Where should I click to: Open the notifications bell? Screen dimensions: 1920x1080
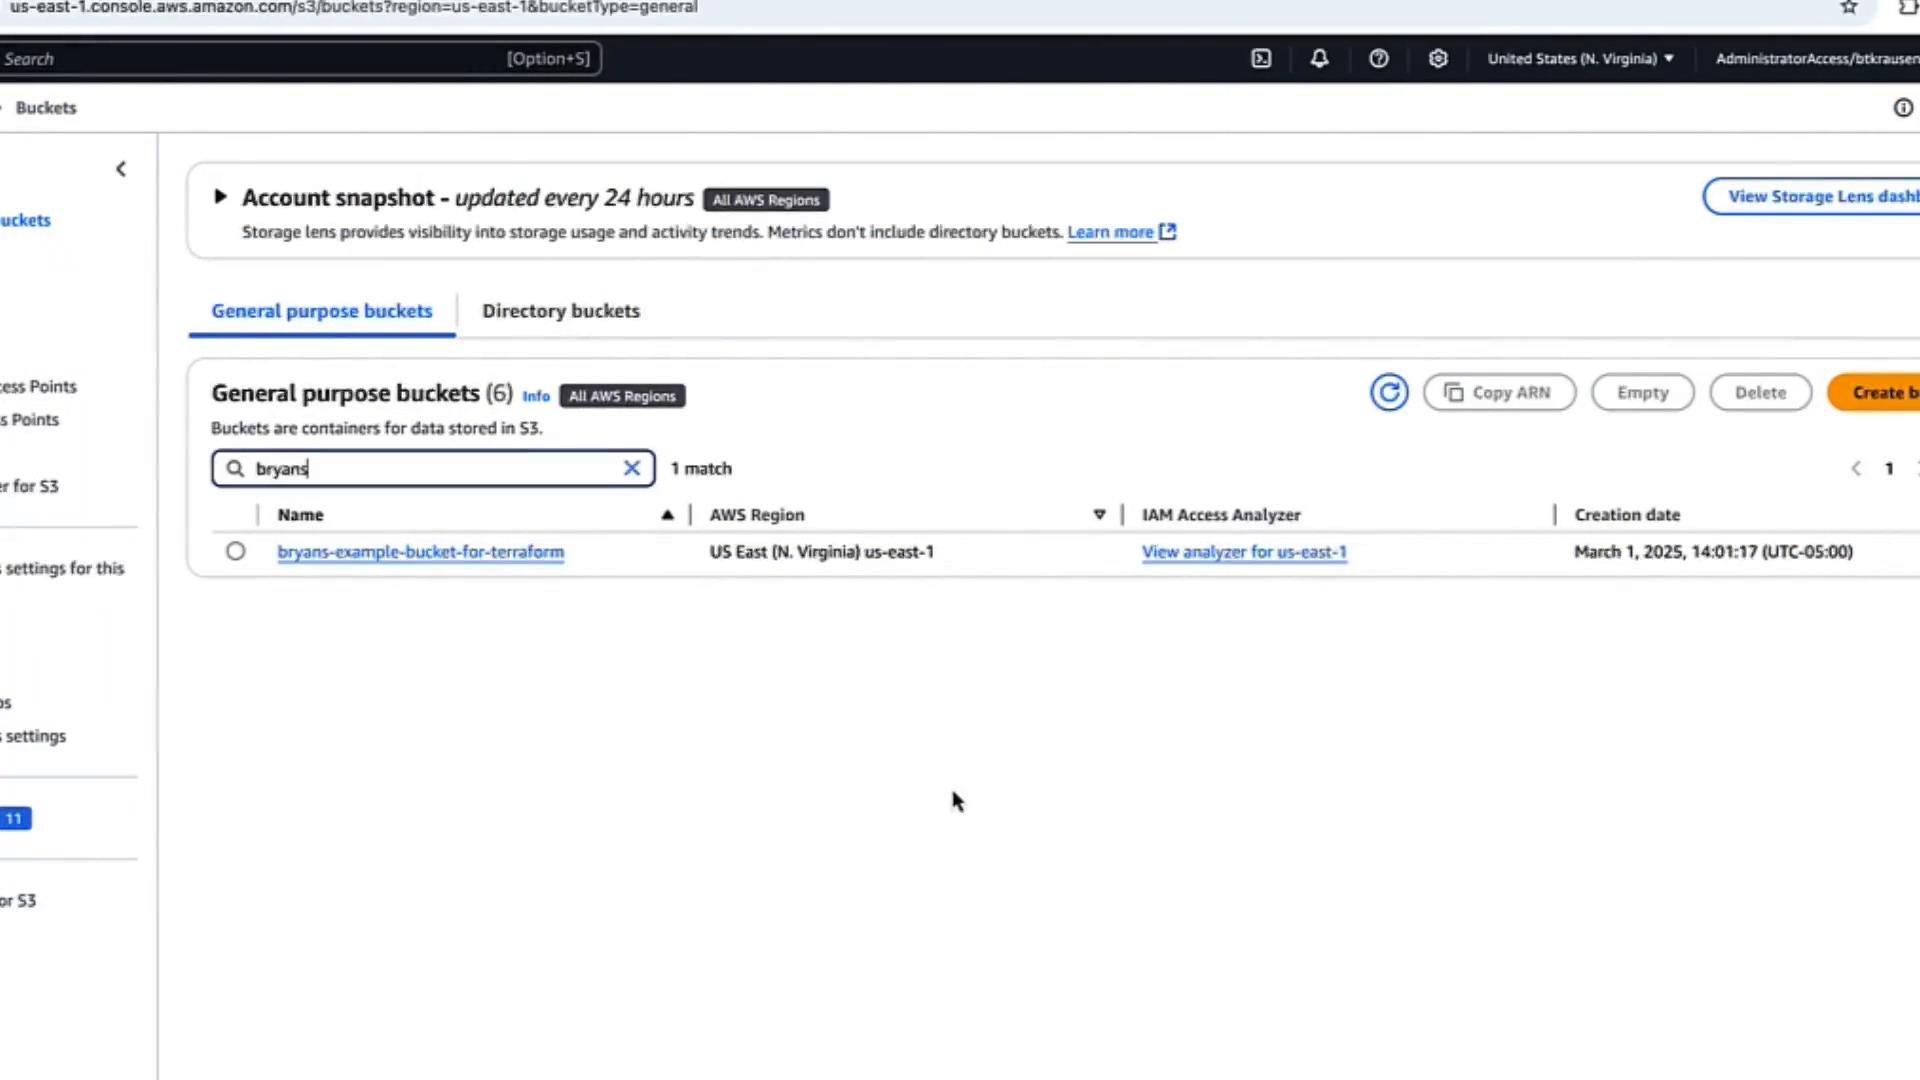pos(1320,59)
